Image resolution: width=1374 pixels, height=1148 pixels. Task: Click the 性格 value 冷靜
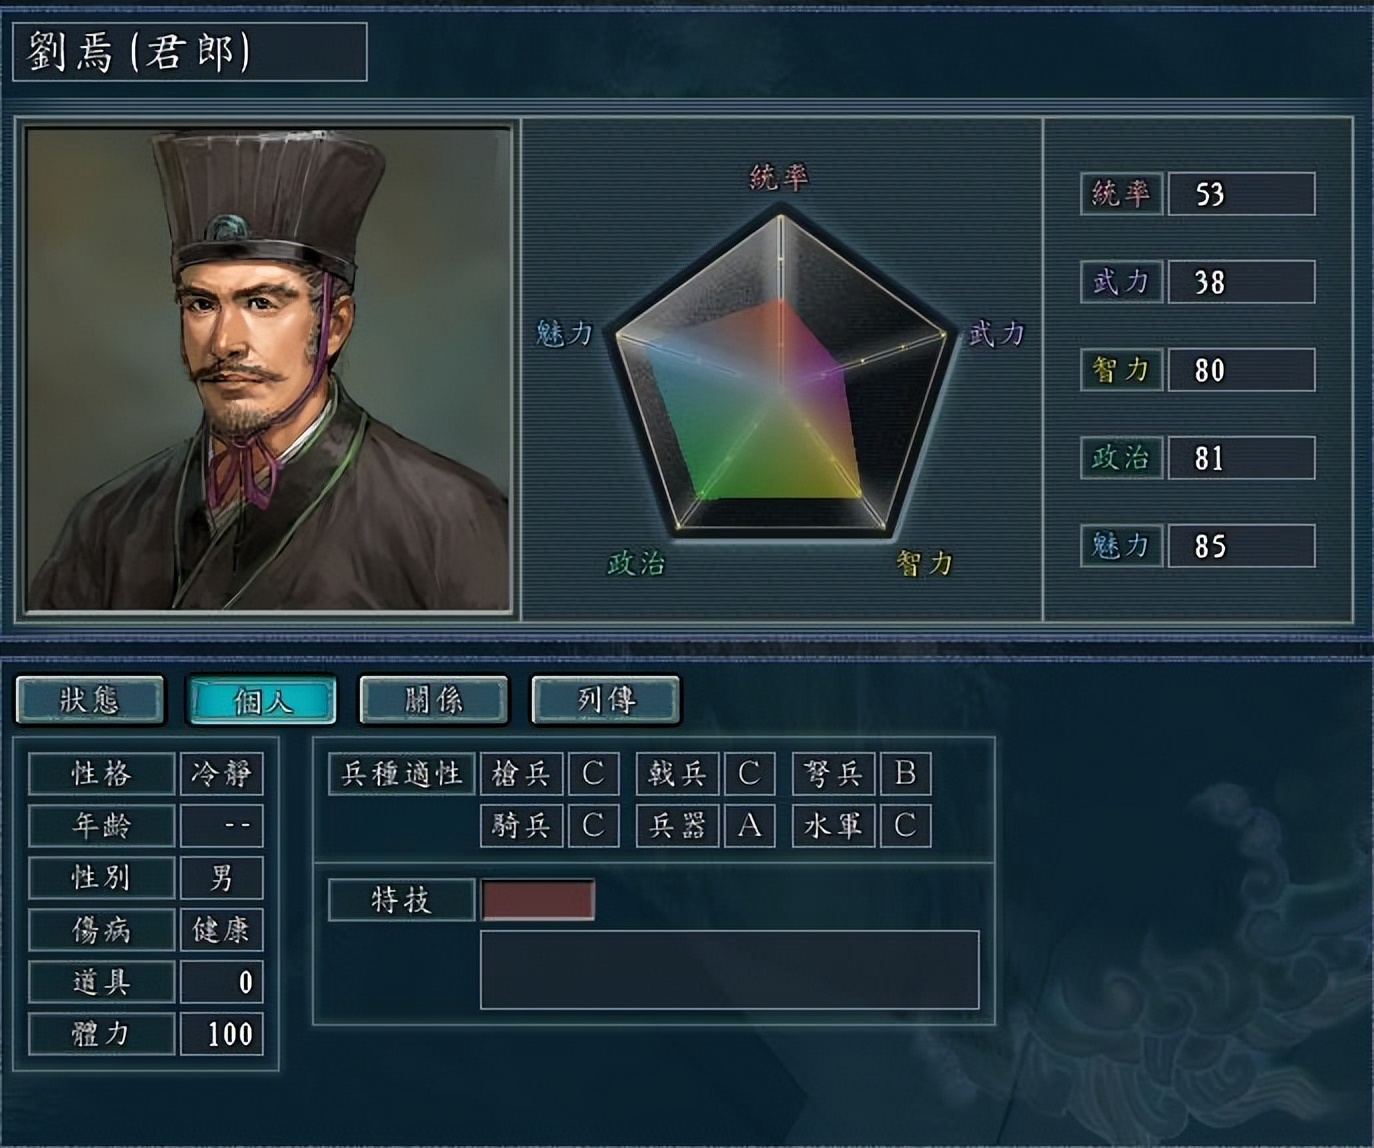[x=221, y=774]
